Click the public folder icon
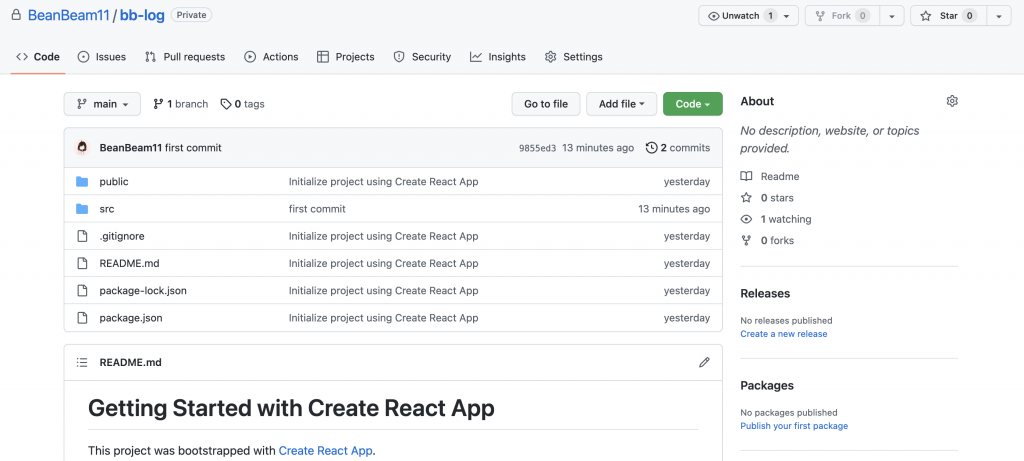1024x461 pixels. point(82,182)
